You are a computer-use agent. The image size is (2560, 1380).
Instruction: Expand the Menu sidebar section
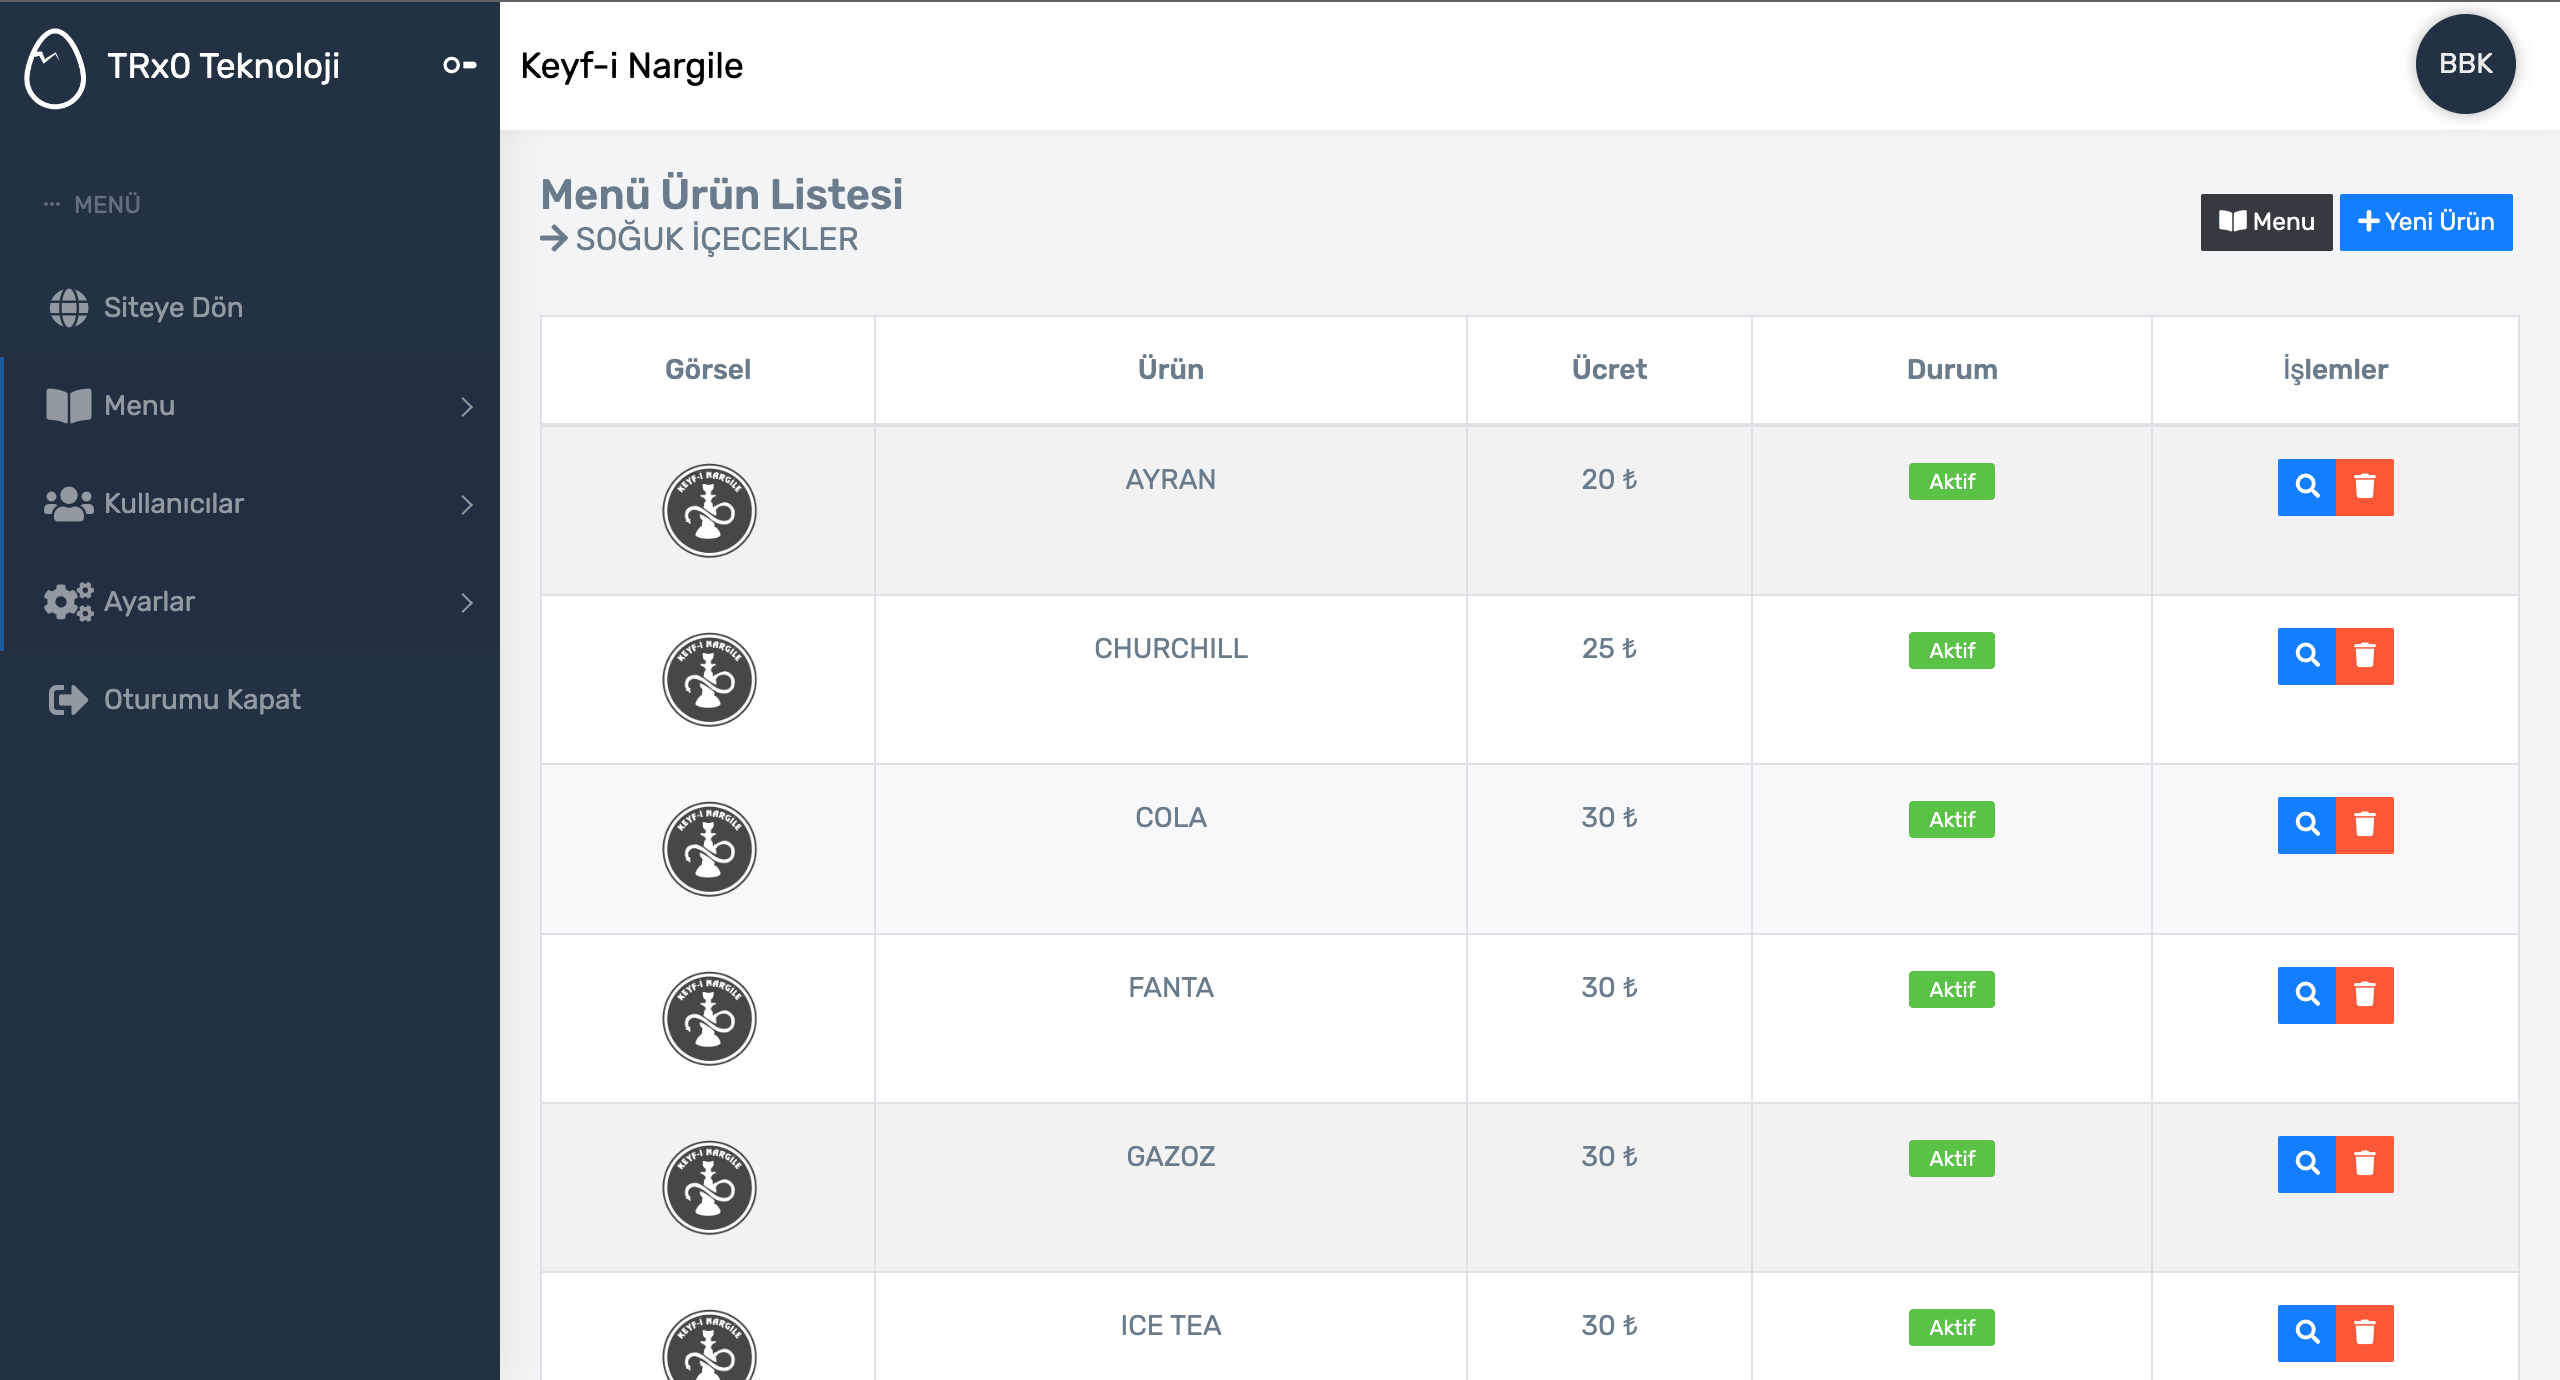tap(250, 406)
